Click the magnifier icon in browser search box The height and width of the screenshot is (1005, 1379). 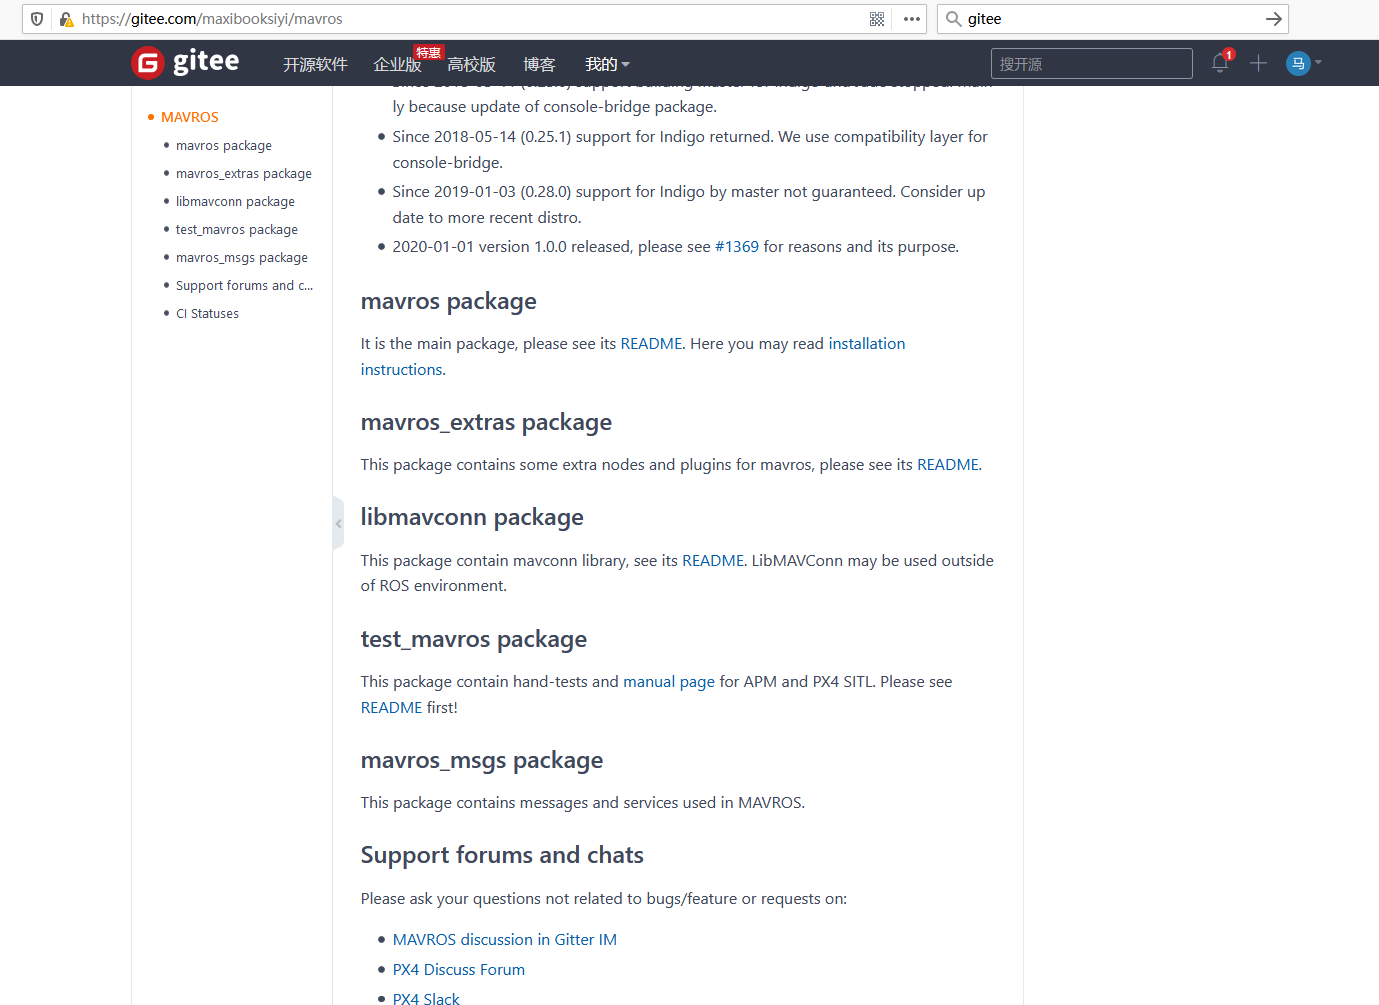click(x=954, y=19)
